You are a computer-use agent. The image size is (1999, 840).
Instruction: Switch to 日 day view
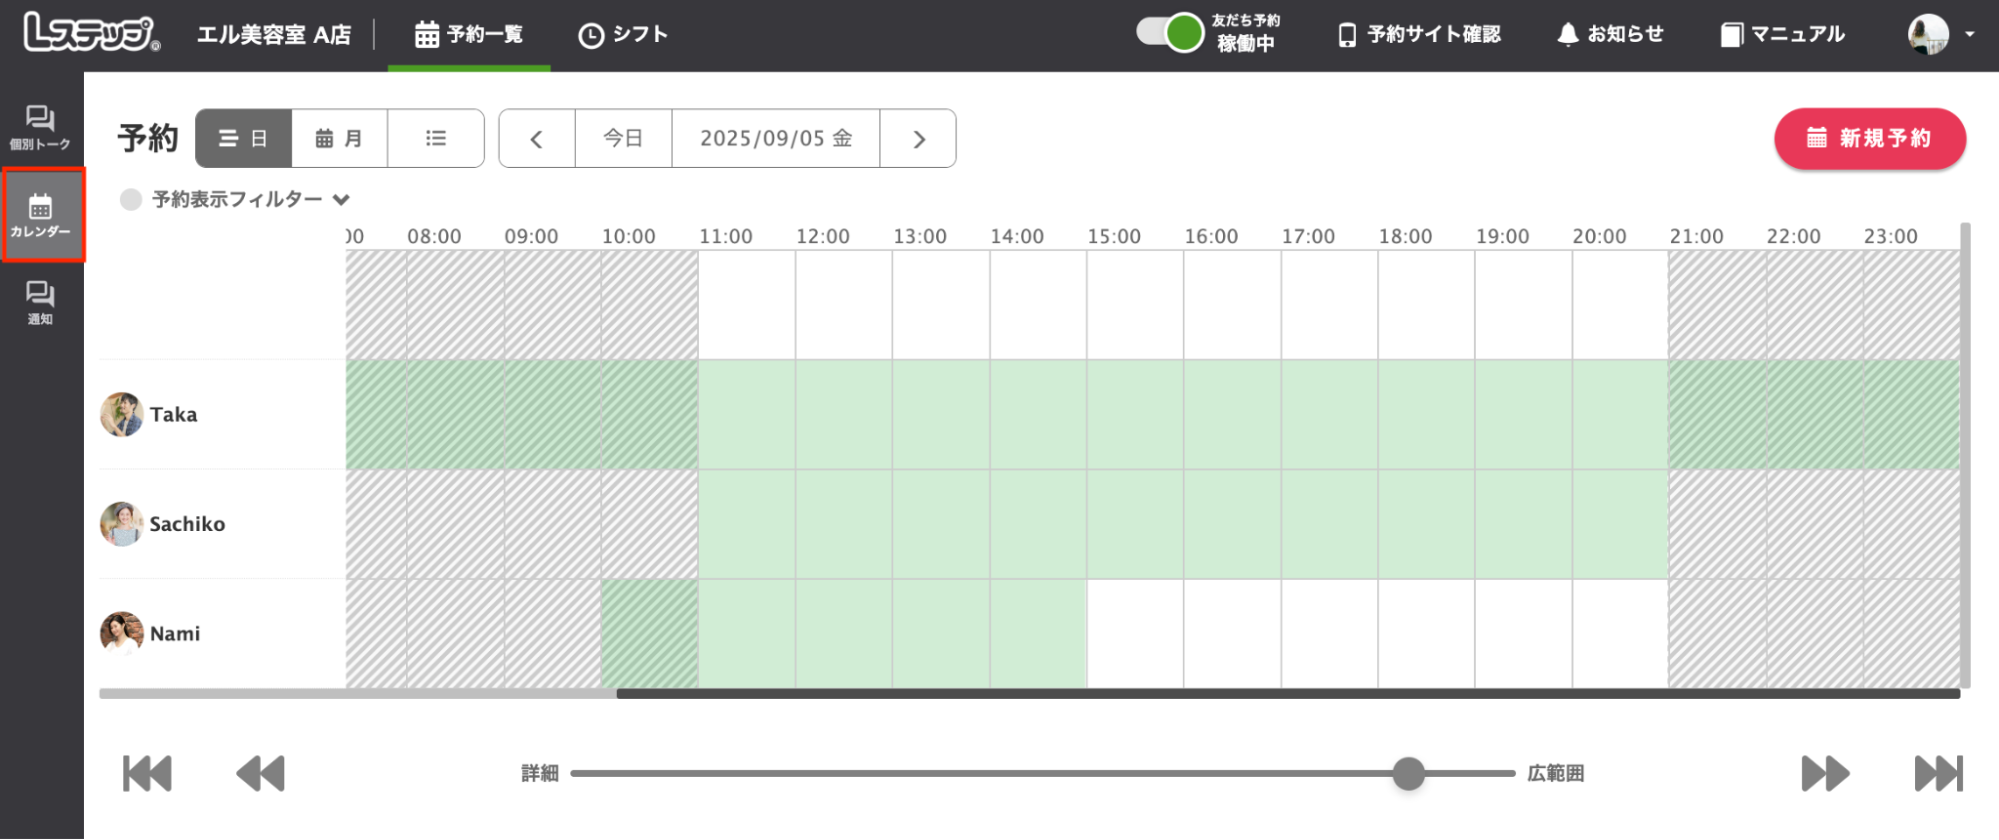(x=243, y=138)
